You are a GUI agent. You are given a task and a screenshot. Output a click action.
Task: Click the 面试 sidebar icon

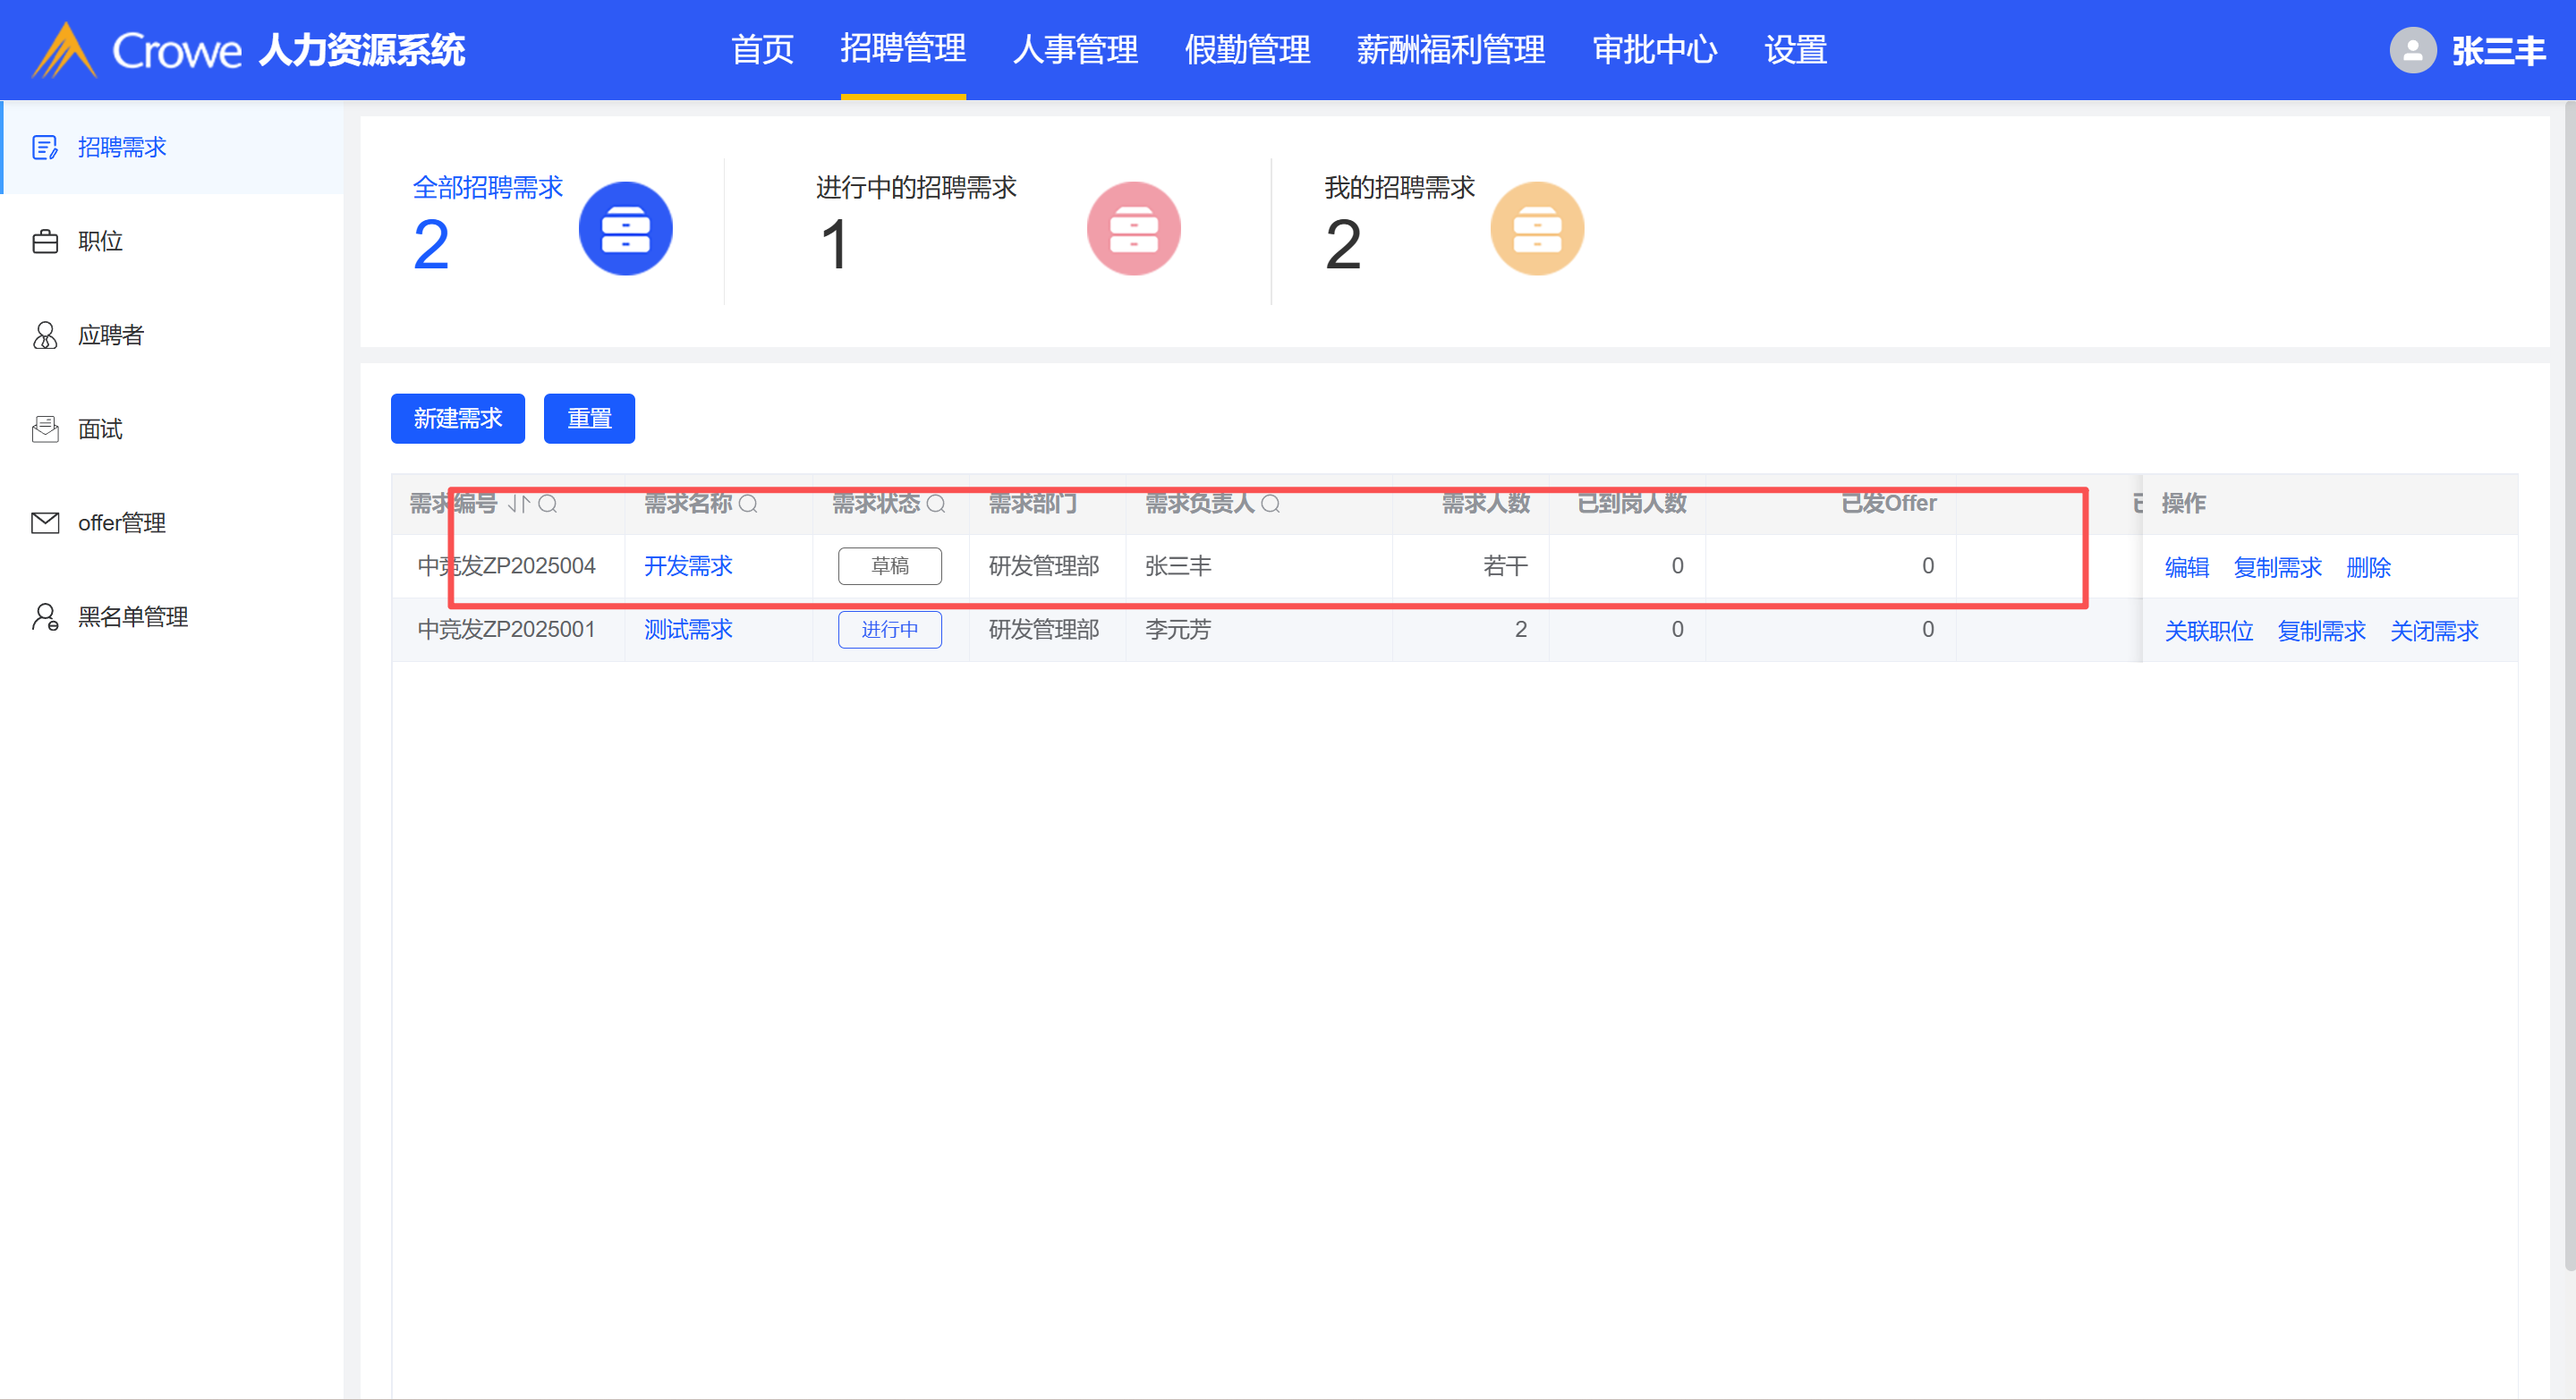coord(45,429)
